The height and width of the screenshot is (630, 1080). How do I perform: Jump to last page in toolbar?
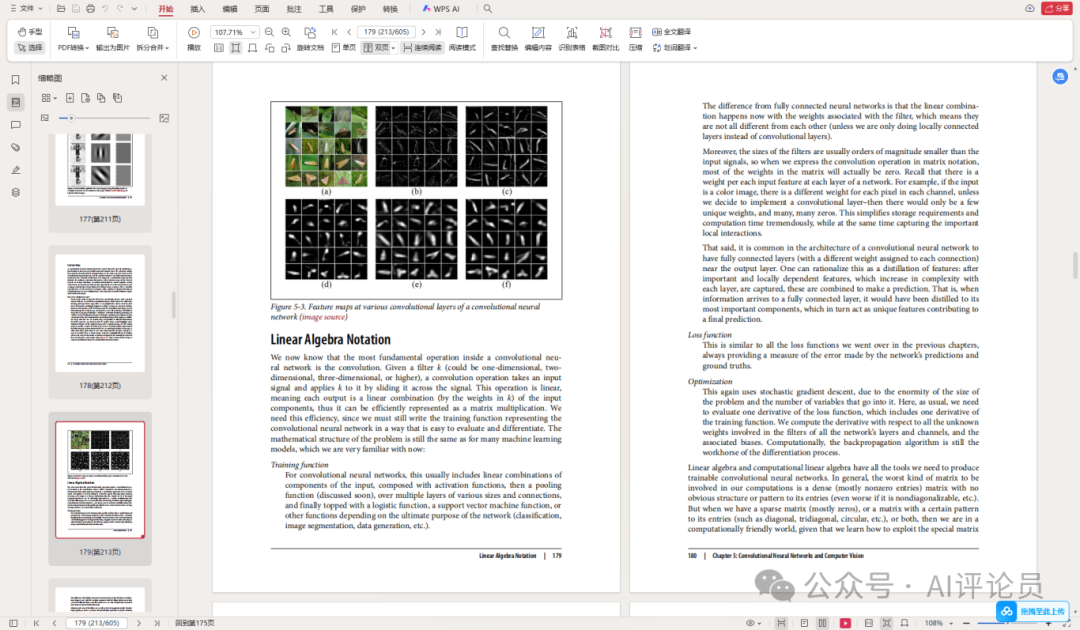438,32
